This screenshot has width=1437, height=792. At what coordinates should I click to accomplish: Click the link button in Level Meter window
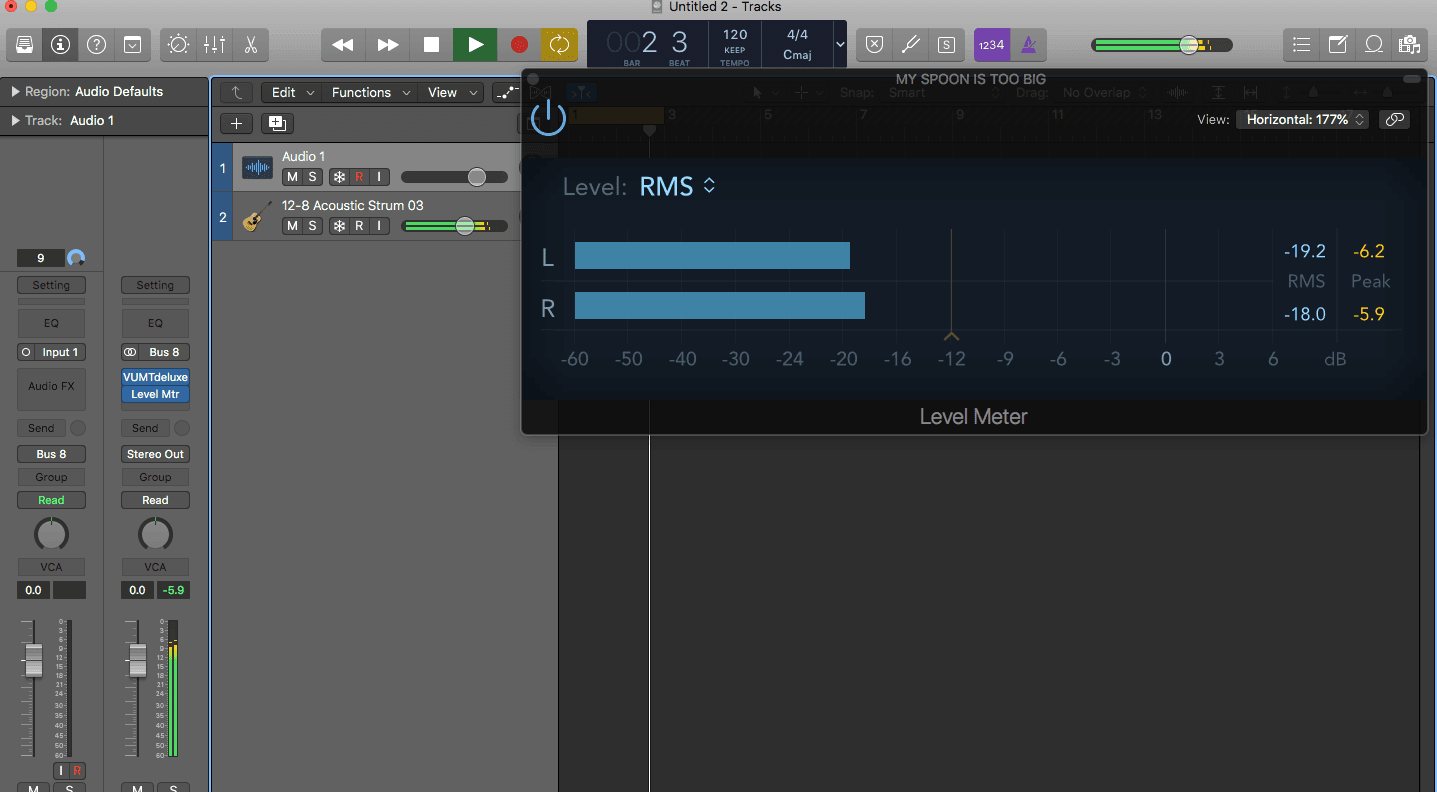(x=1394, y=119)
